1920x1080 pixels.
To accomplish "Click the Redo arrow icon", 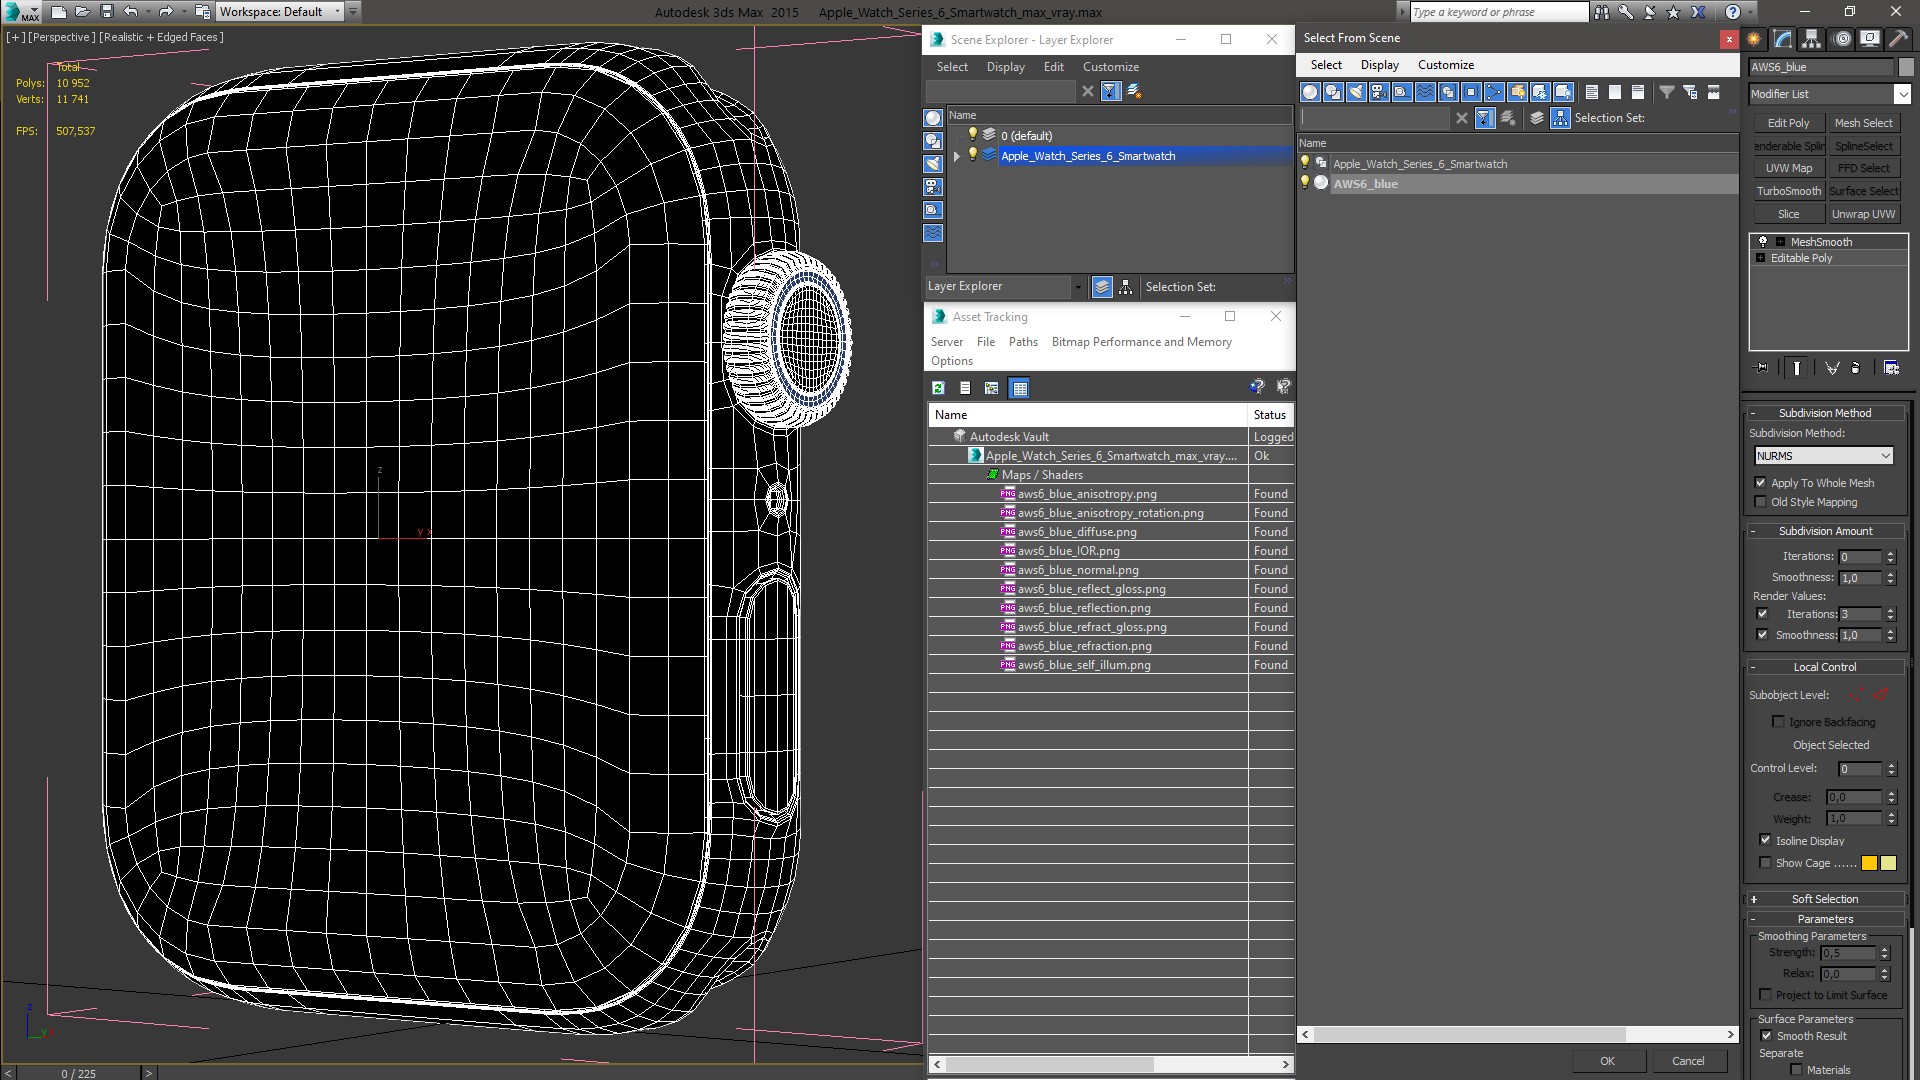I will pos(166,12).
